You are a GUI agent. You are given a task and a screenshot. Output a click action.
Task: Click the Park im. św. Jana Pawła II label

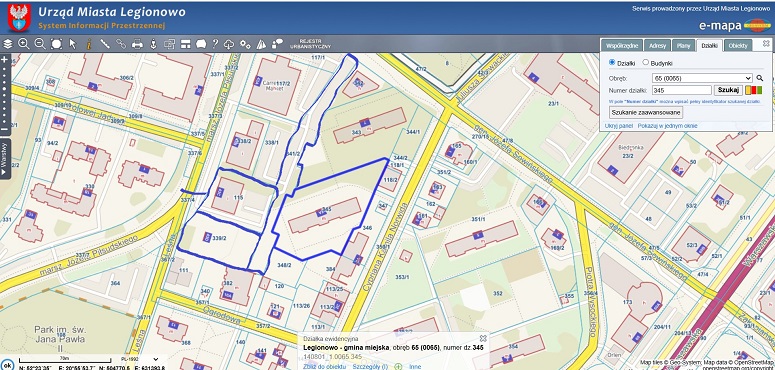[x=59, y=339]
